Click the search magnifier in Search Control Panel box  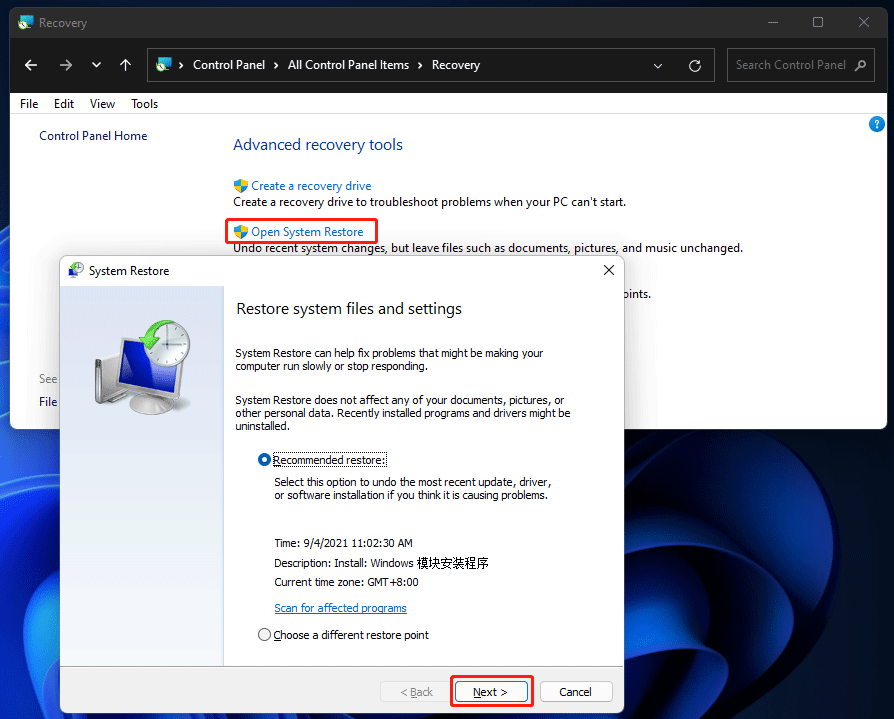(x=859, y=65)
